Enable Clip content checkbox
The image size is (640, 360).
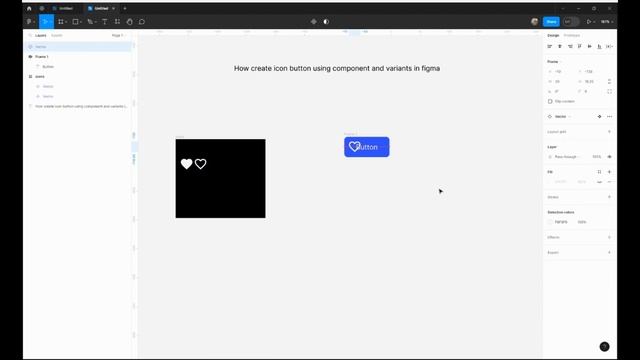(x=550, y=101)
